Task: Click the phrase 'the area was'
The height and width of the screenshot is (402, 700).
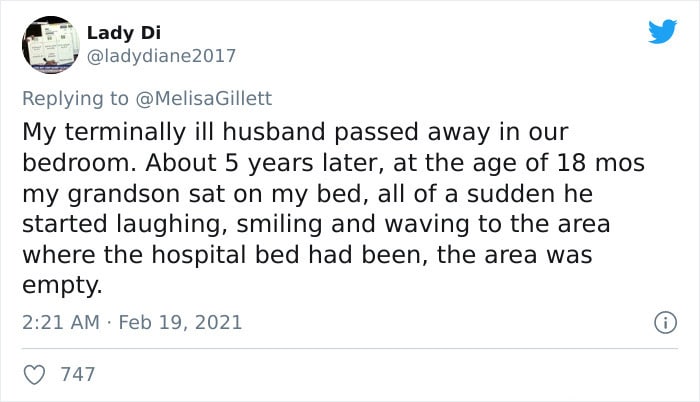Action: 514,255
